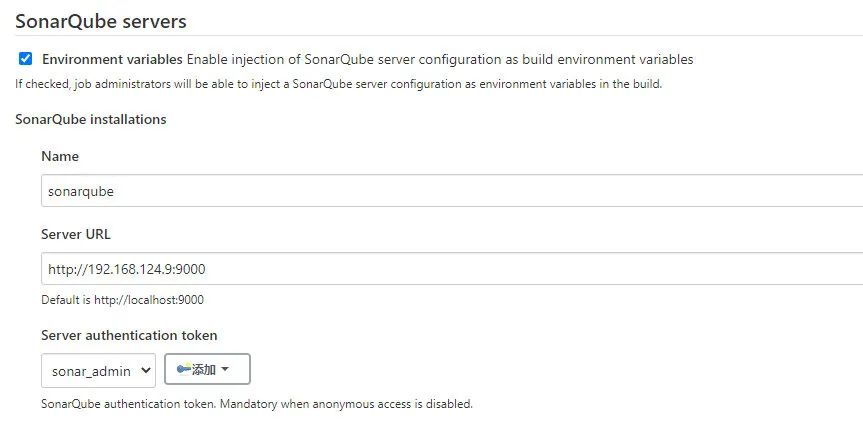Click the Server URL field label
863x432 pixels.
point(76,235)
